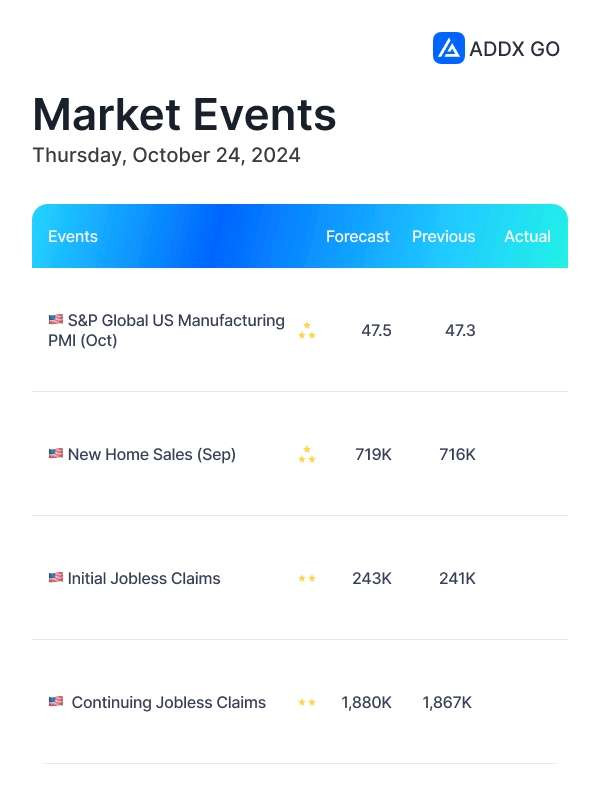
Task: Click the Thursday, October 24, 2024 date
Action: coord(166,155)
